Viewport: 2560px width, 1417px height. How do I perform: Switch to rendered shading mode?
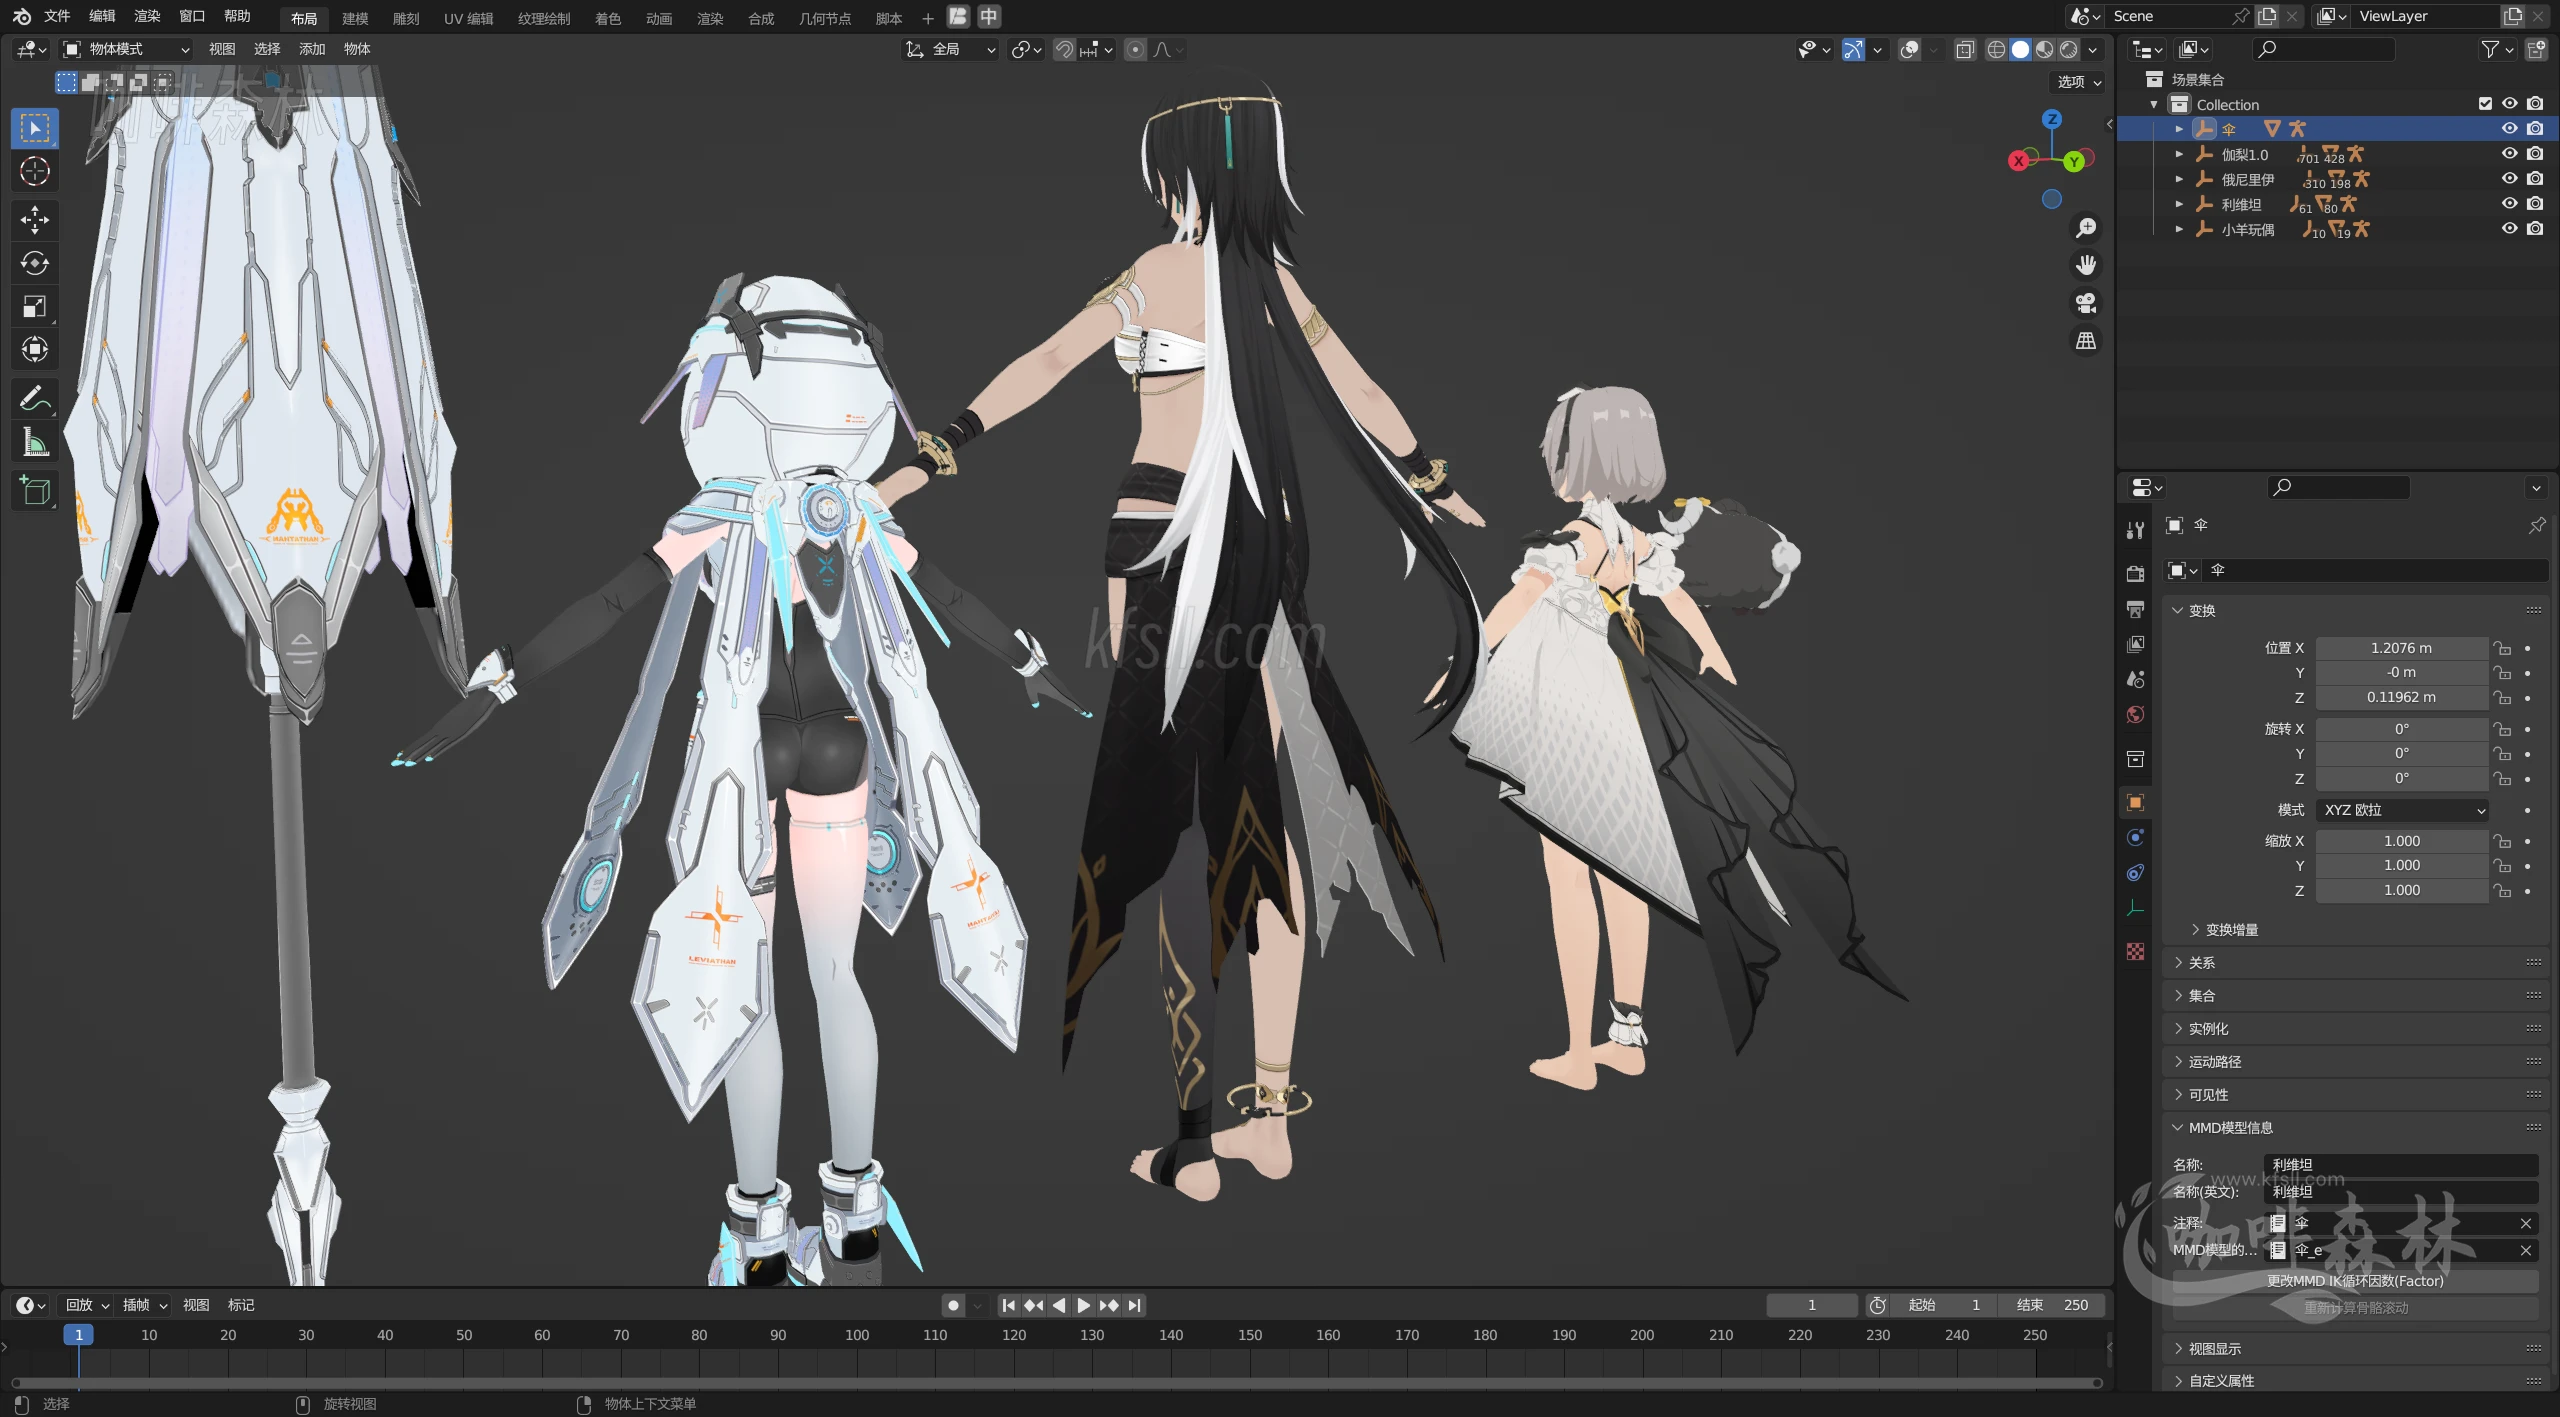2068,49
